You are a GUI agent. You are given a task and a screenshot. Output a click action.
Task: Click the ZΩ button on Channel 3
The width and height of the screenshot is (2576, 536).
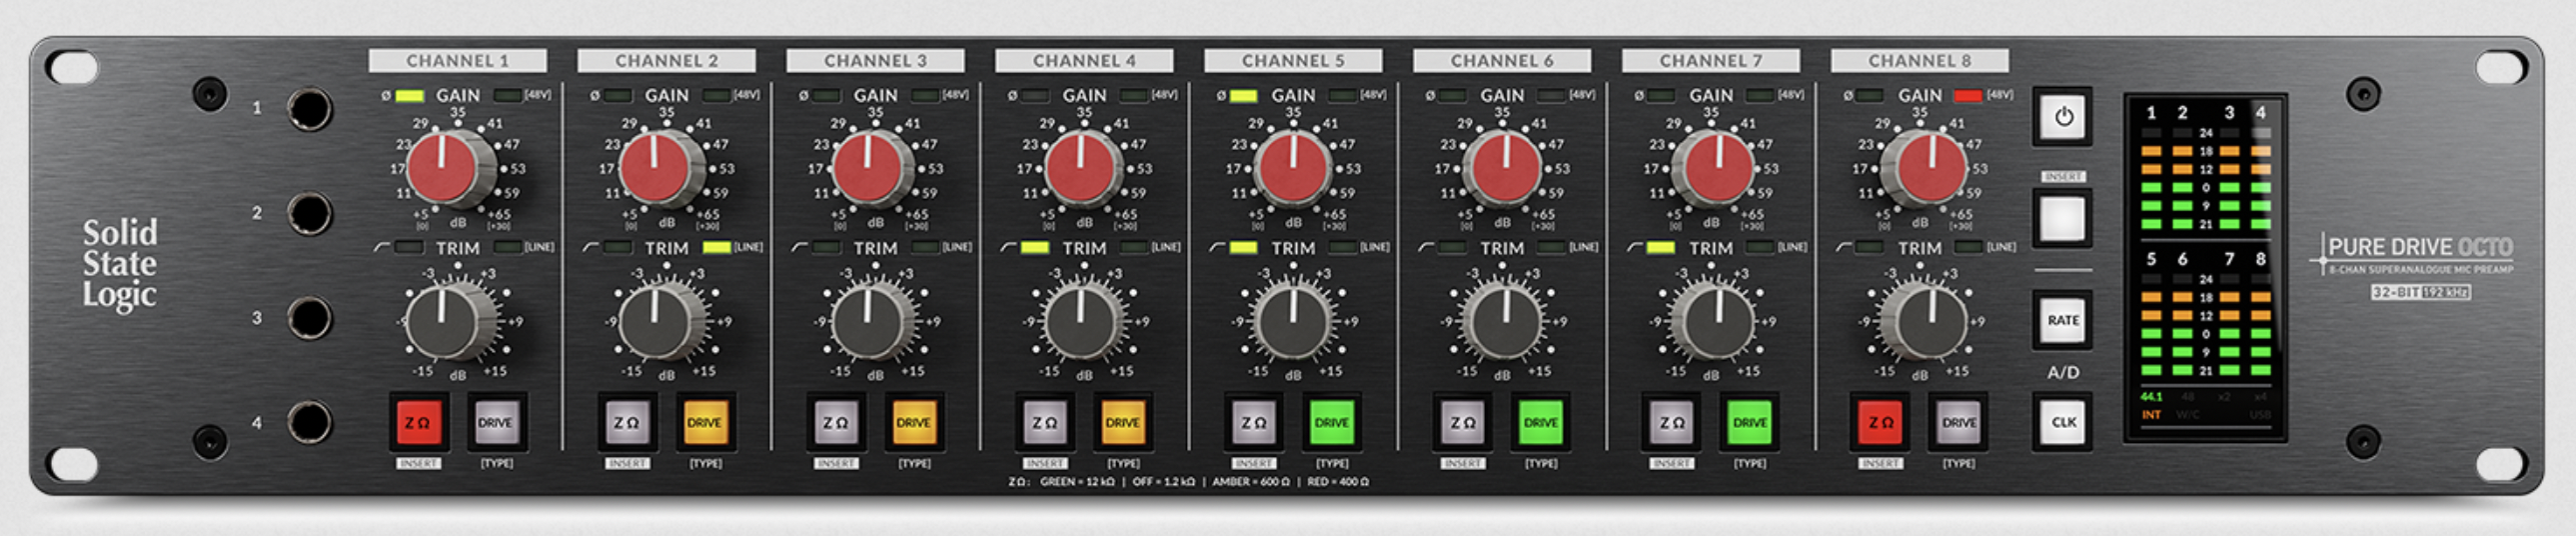tap(835, 422)
